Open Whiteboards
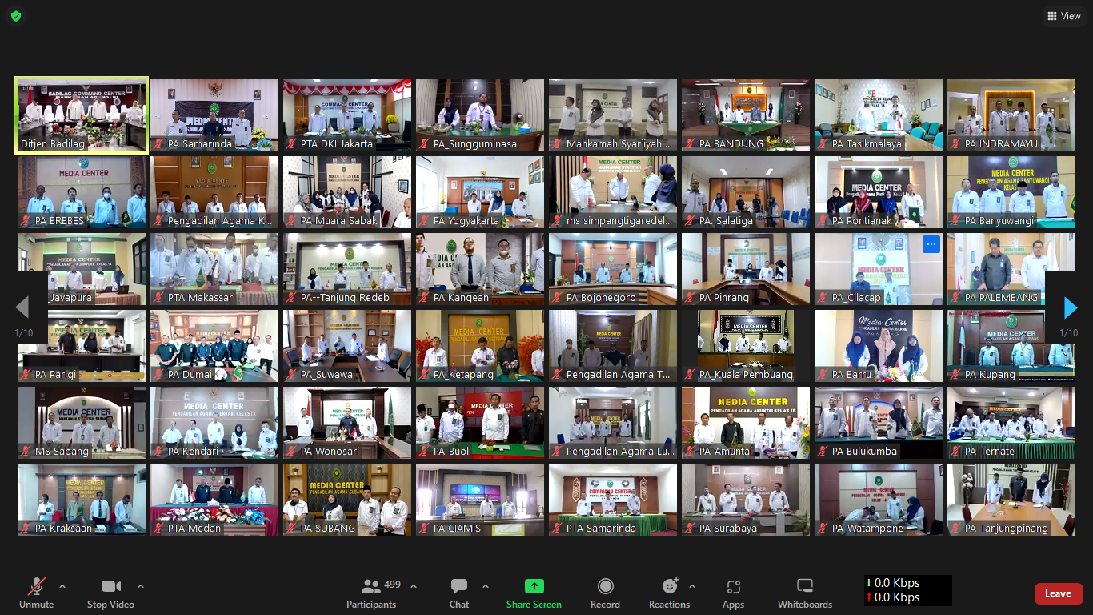The width and height of the screenshot is (1093, 615). pyautogui.click(x=805, y=591)
